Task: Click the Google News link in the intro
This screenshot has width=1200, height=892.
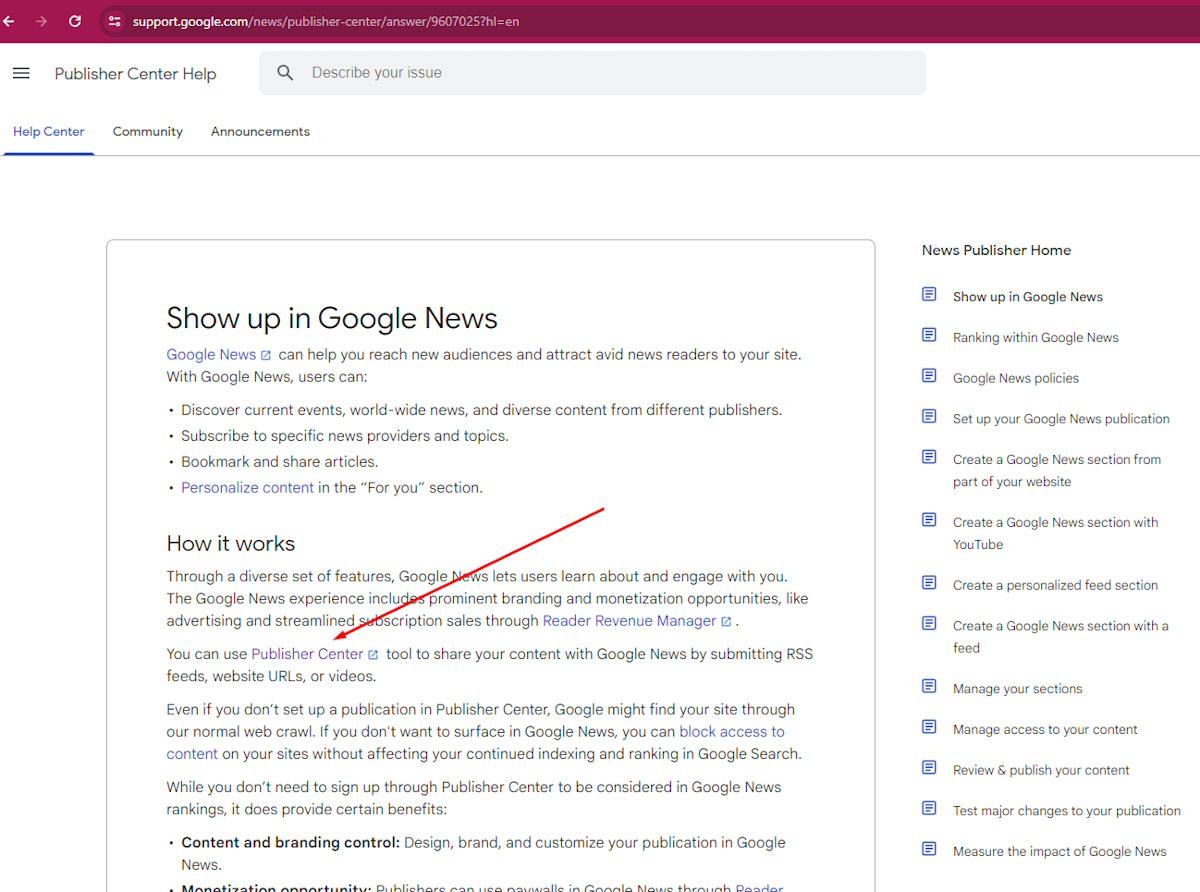Action: pyautogui.click(x=211, y=355)
